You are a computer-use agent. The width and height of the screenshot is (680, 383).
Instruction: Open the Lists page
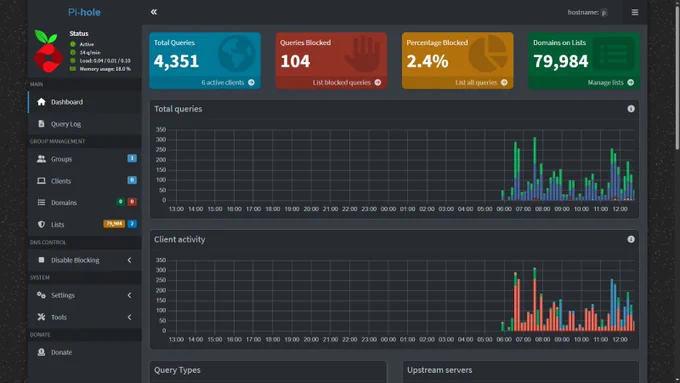click(85, 224)
